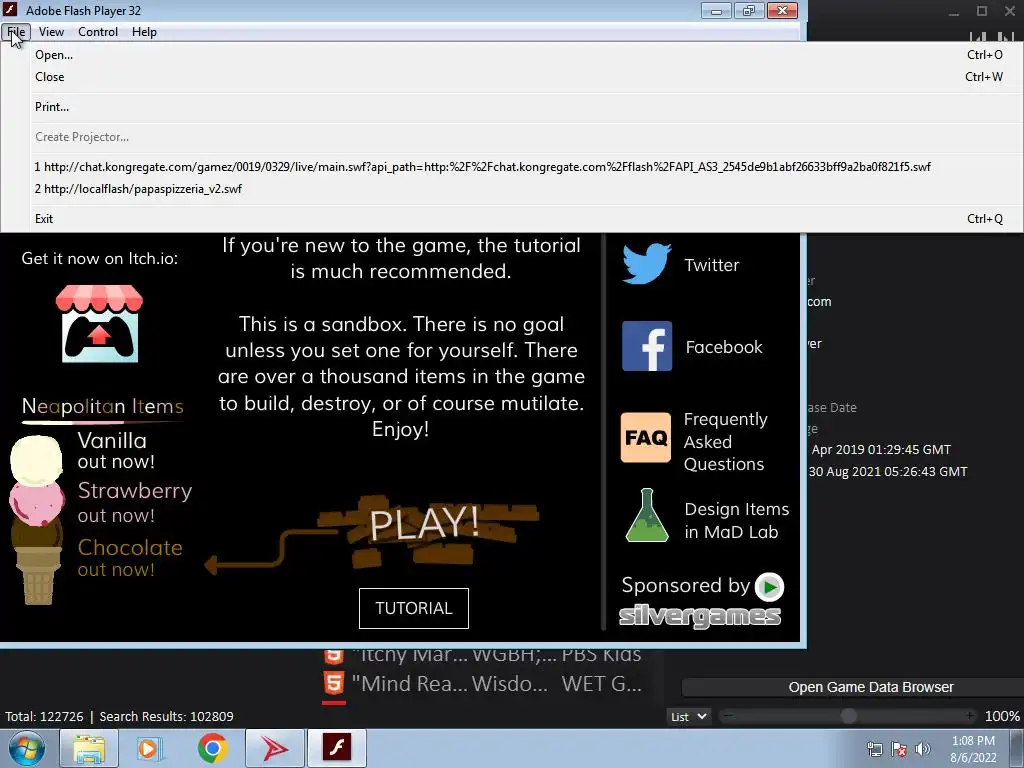
Task: Click the Silvergames logo
Action: [699, 615]
